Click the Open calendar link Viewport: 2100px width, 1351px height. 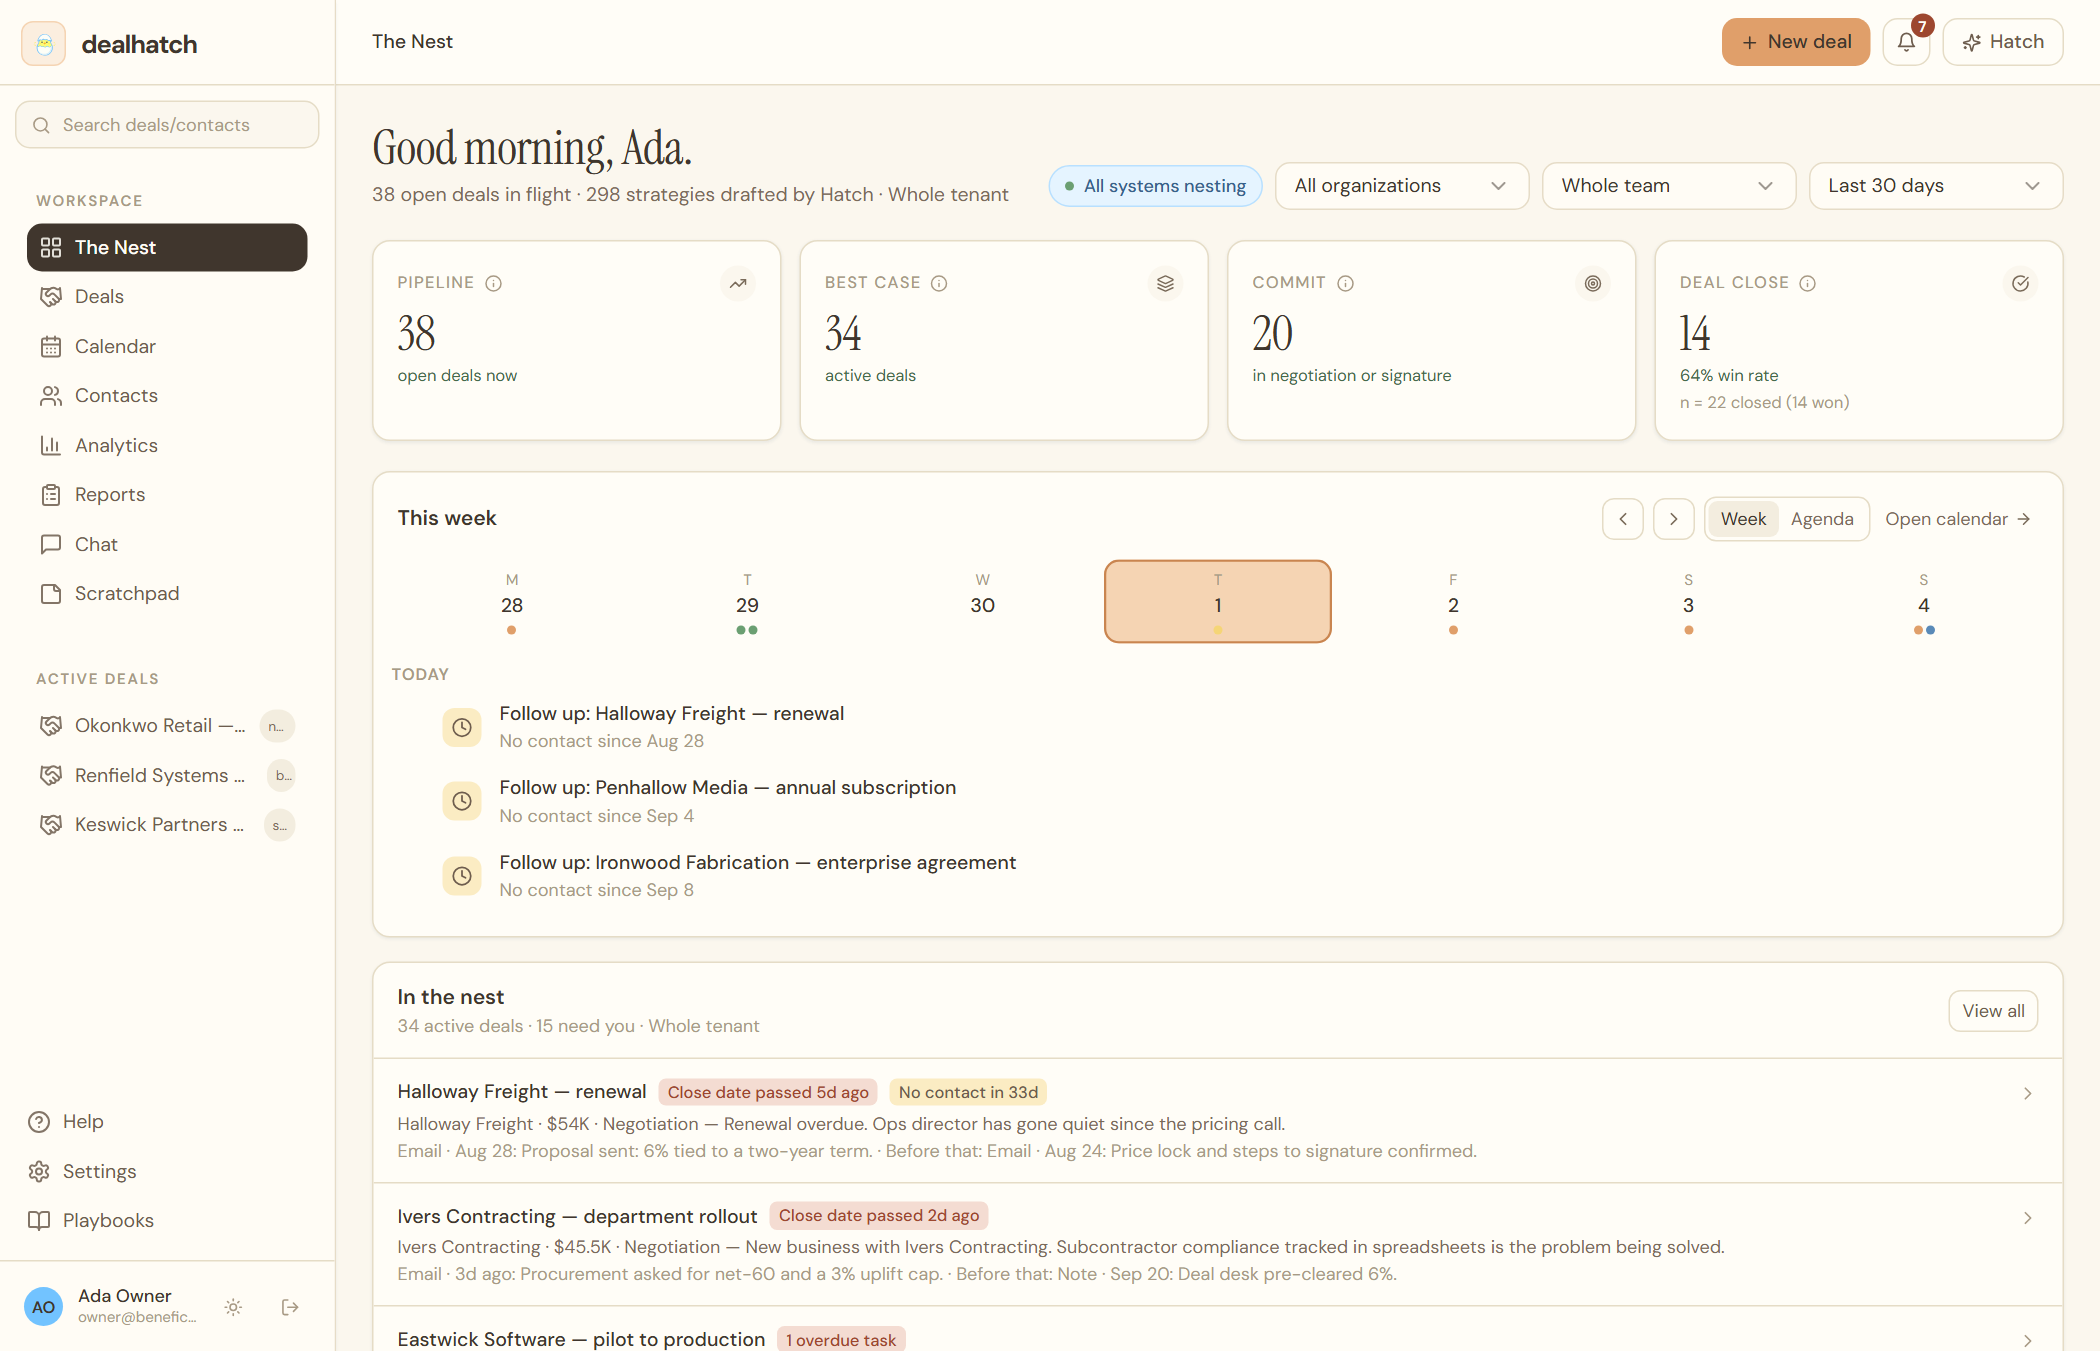pyautogui.click(x=1957, y=519)
